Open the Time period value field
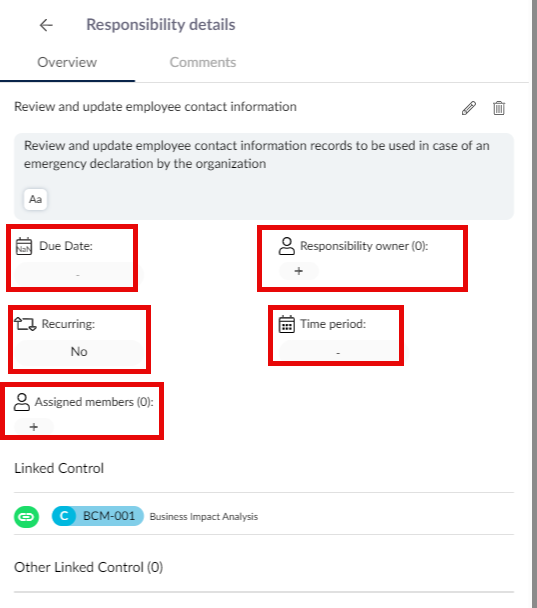This screenshot has height=608, width=537. (338, 353)
